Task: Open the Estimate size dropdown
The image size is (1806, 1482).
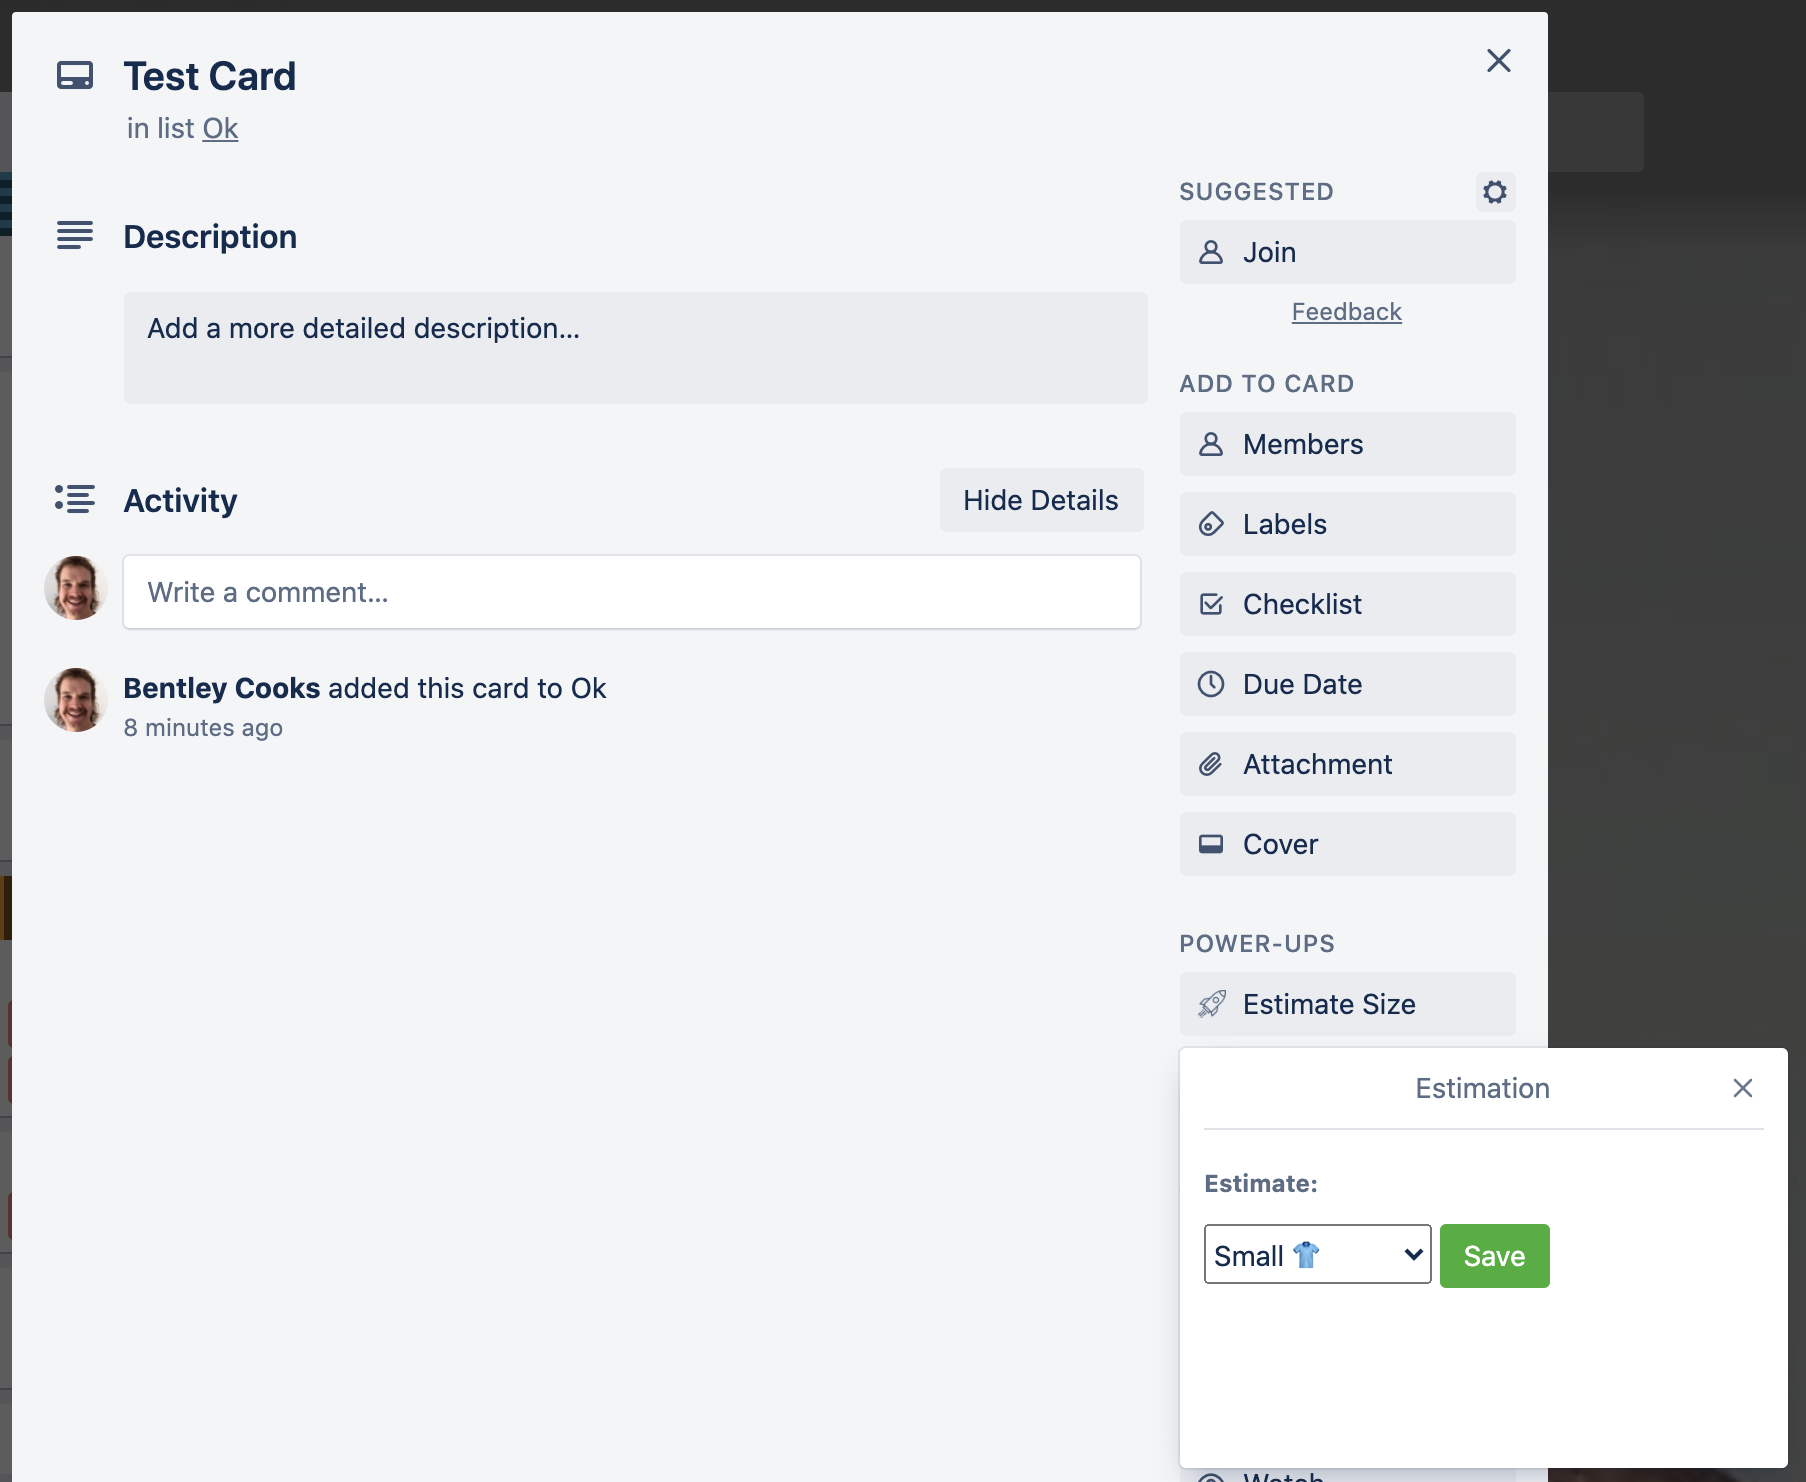Action: (1317, 1254)
